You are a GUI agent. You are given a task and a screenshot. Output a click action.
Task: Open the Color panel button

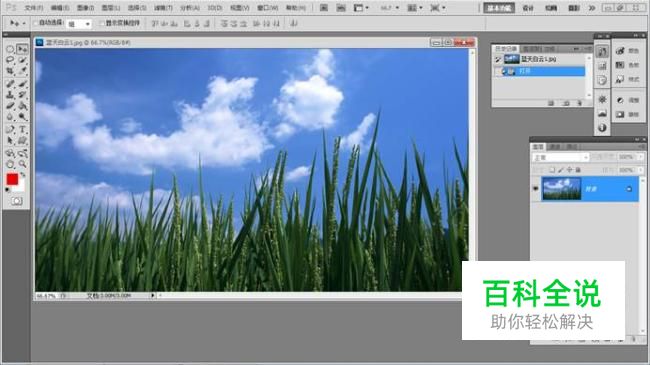pos(628,51)
